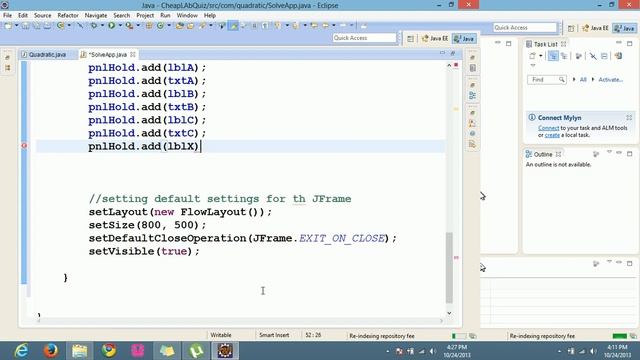Open minimized Declaration view icon
The image size is (640, 360).
coord(472,144)
